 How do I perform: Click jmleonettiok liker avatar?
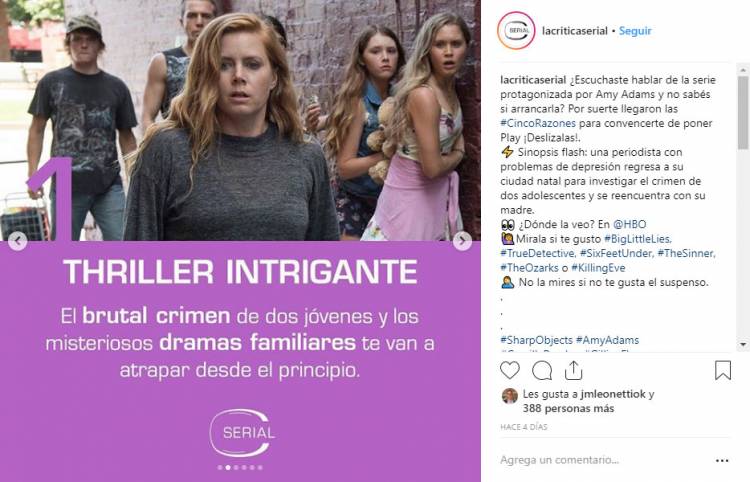tap(509, 396)
